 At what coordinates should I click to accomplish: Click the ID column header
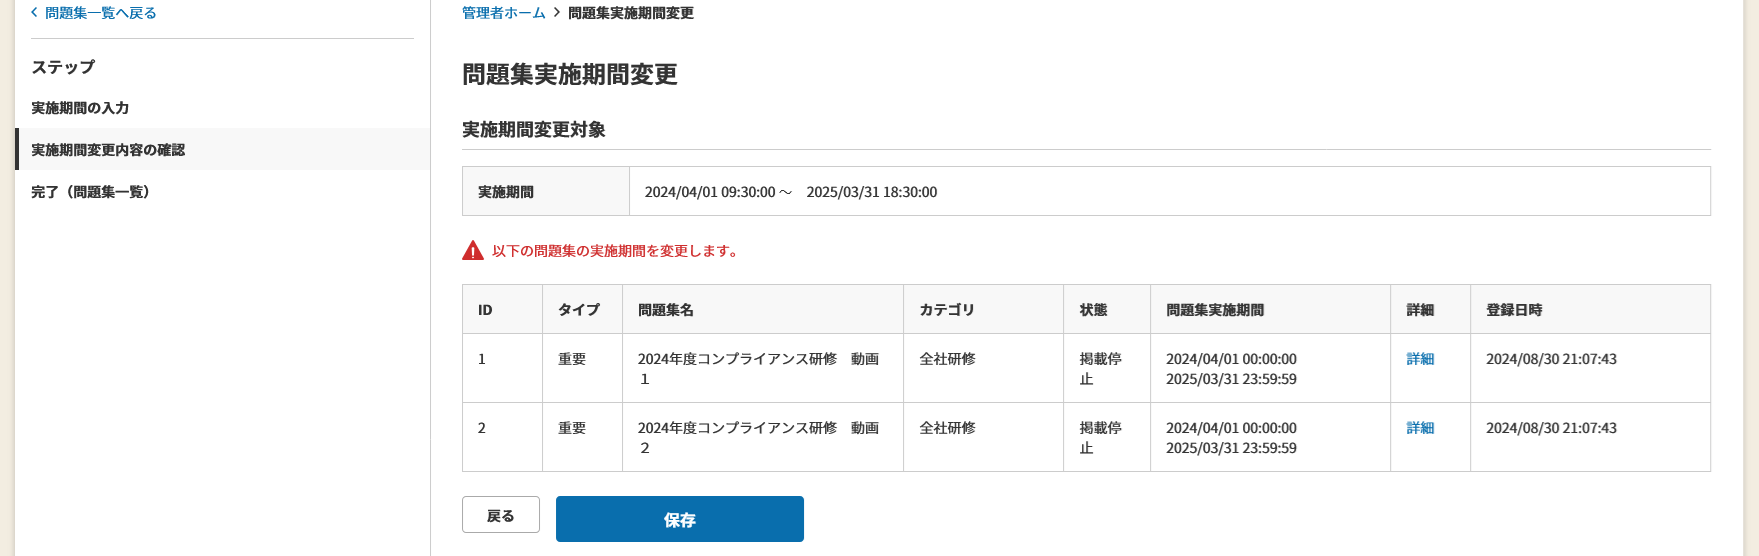tap(502, 310)
